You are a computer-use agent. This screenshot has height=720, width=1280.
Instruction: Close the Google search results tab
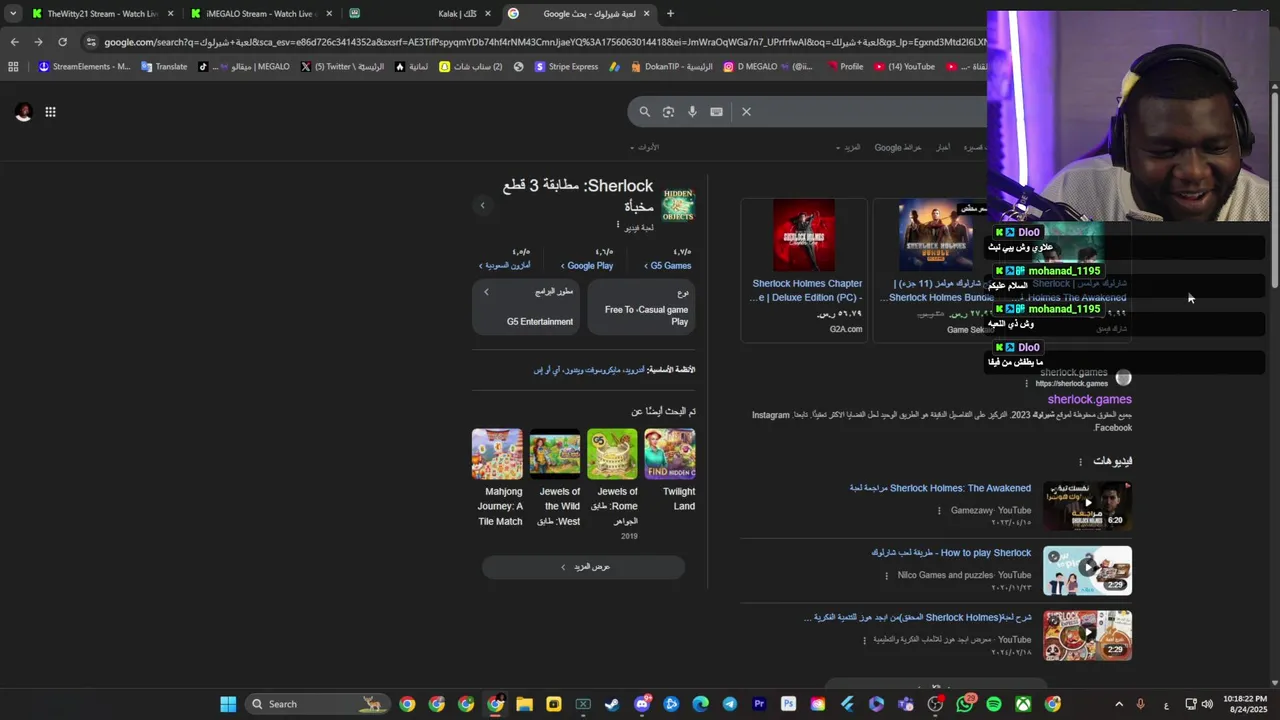coord(646,14)
